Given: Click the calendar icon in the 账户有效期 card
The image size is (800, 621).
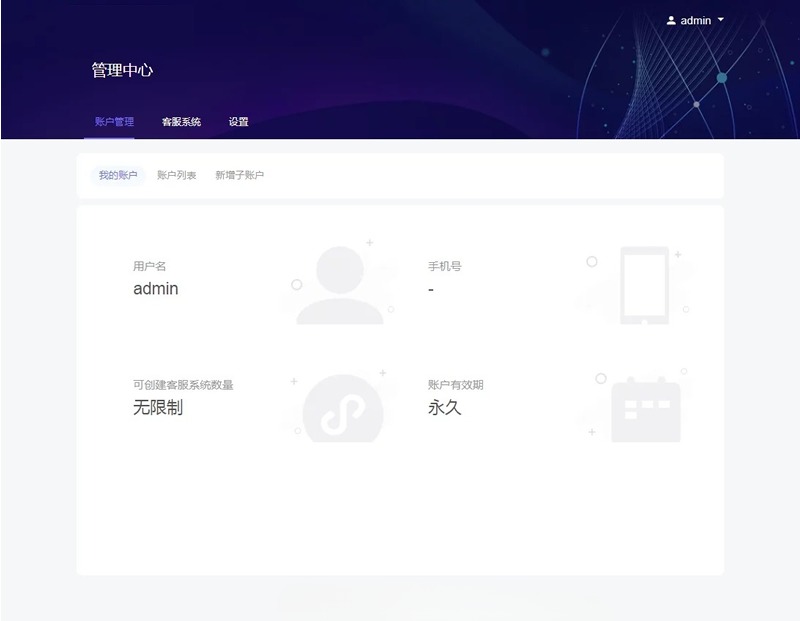Looking at the screenshot, I should [644, 407].
